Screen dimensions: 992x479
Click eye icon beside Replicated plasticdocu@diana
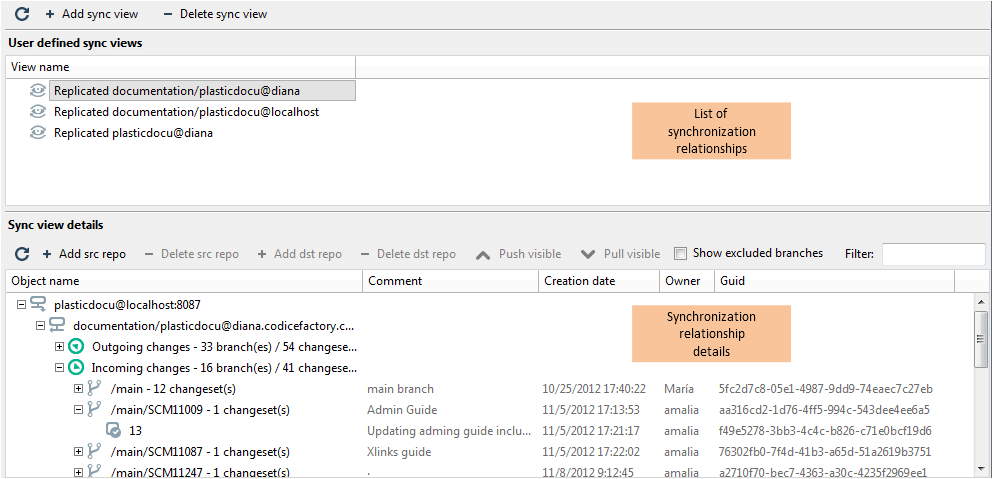(38, 133)
